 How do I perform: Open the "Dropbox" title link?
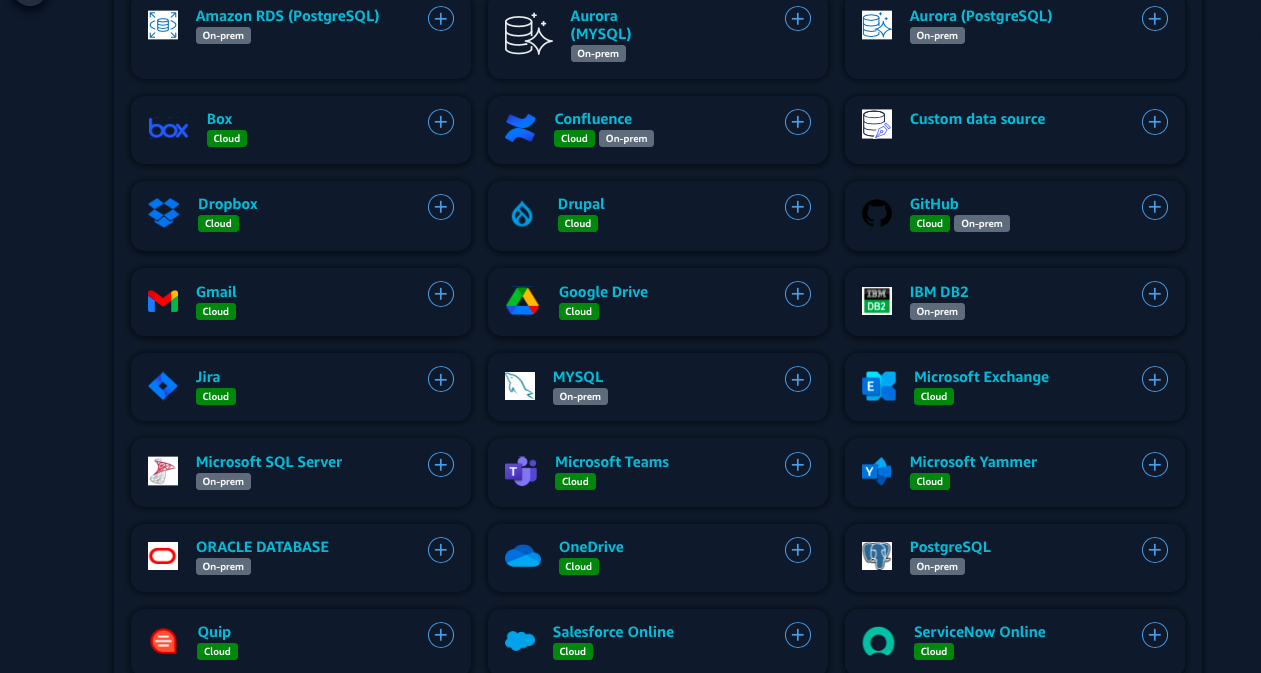click(x=228, y=204)
